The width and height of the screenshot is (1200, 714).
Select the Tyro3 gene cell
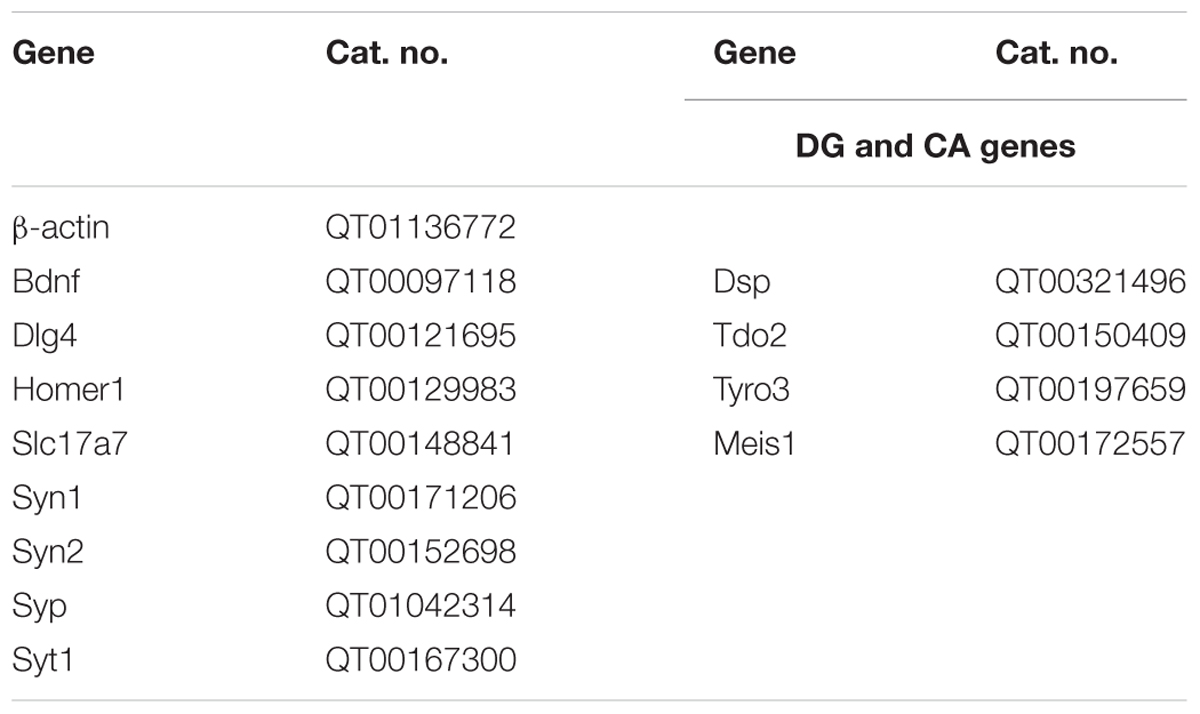pyautogui.click(x=751, y=391)
